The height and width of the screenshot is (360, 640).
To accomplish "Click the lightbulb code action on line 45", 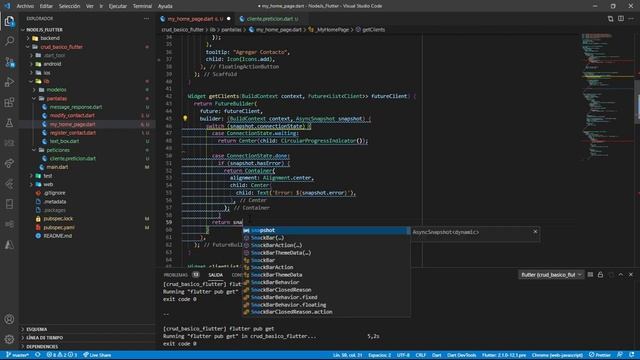I will click(x=185, y=118).
